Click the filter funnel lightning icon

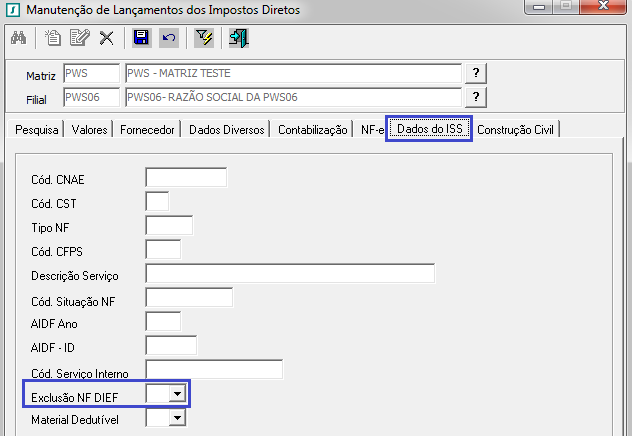204,38
